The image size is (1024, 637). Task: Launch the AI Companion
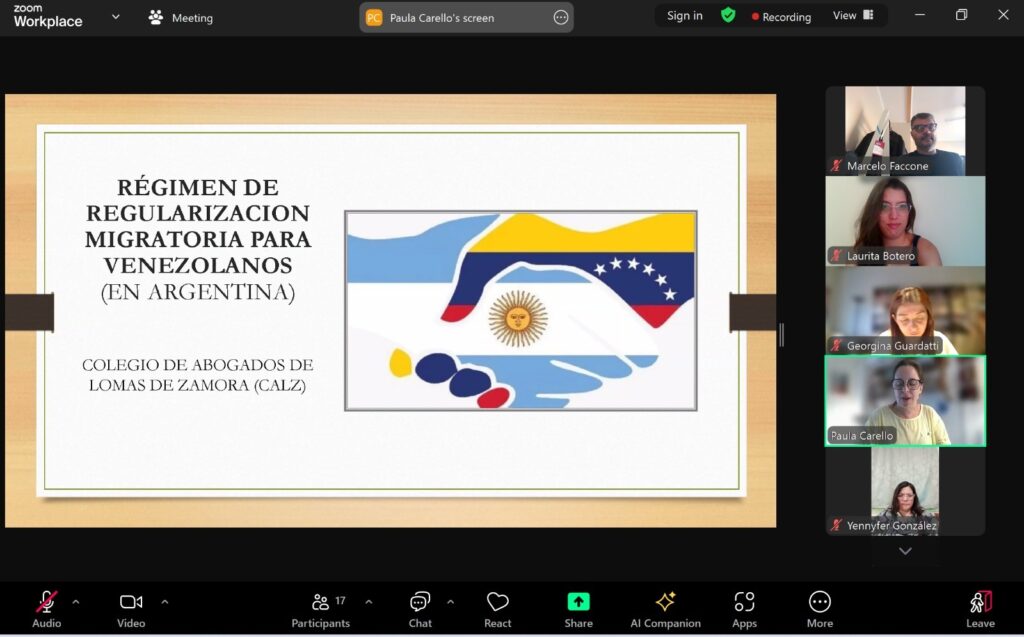tap(665, 609)
